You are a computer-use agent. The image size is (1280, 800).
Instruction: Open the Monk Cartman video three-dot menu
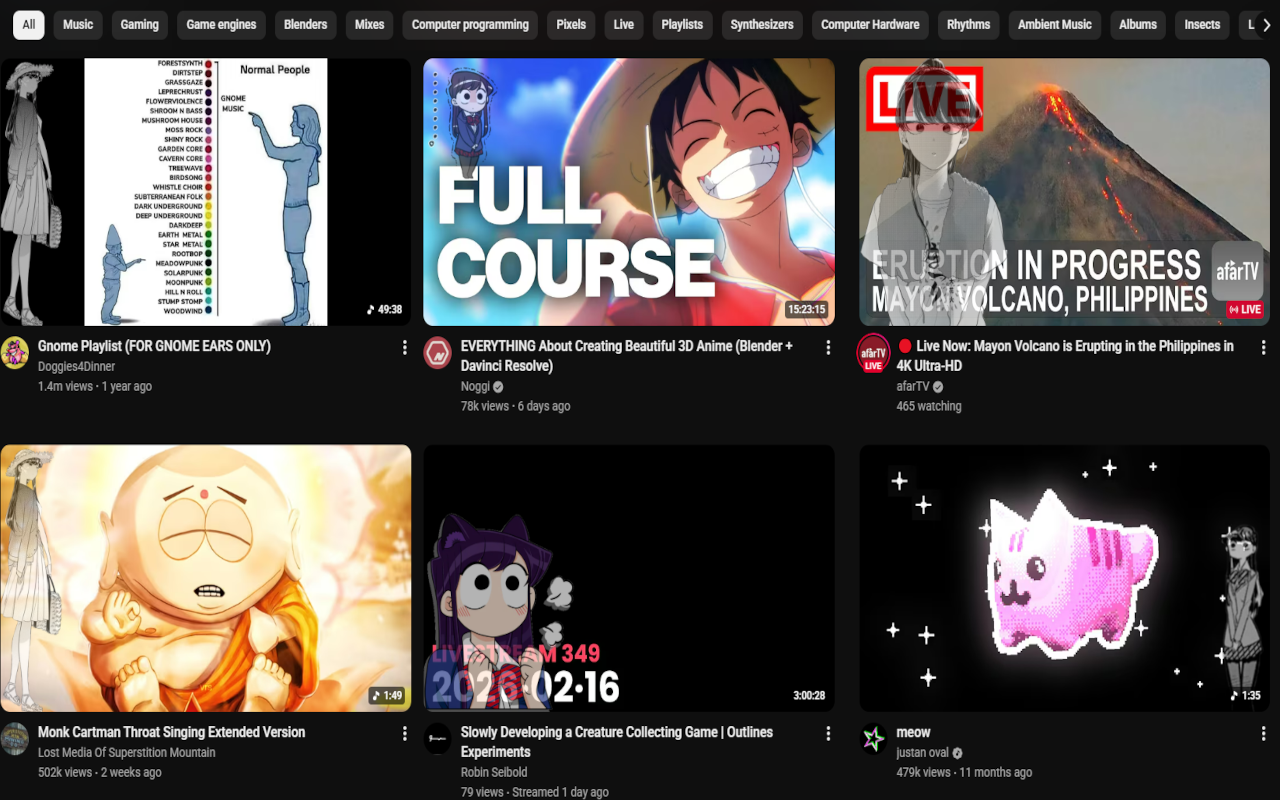pyautogui.click(x=405, y=733)
